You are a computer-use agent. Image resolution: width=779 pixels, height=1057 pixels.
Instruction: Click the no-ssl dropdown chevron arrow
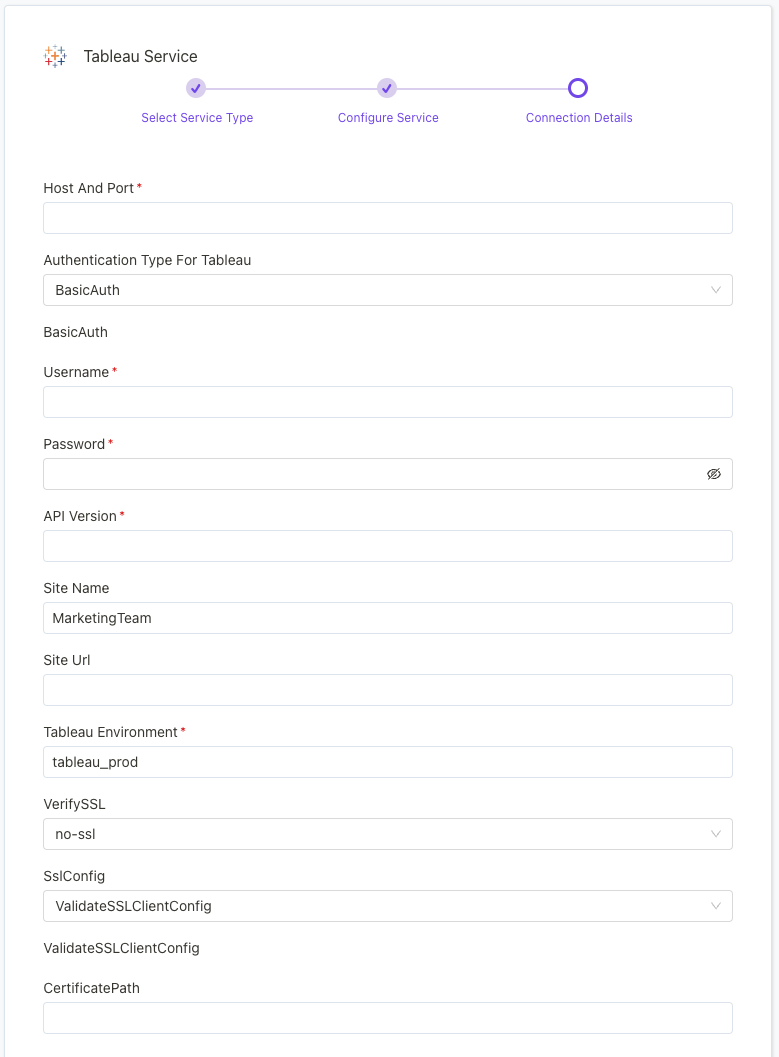pyautogui.click(x=716, y=834)
